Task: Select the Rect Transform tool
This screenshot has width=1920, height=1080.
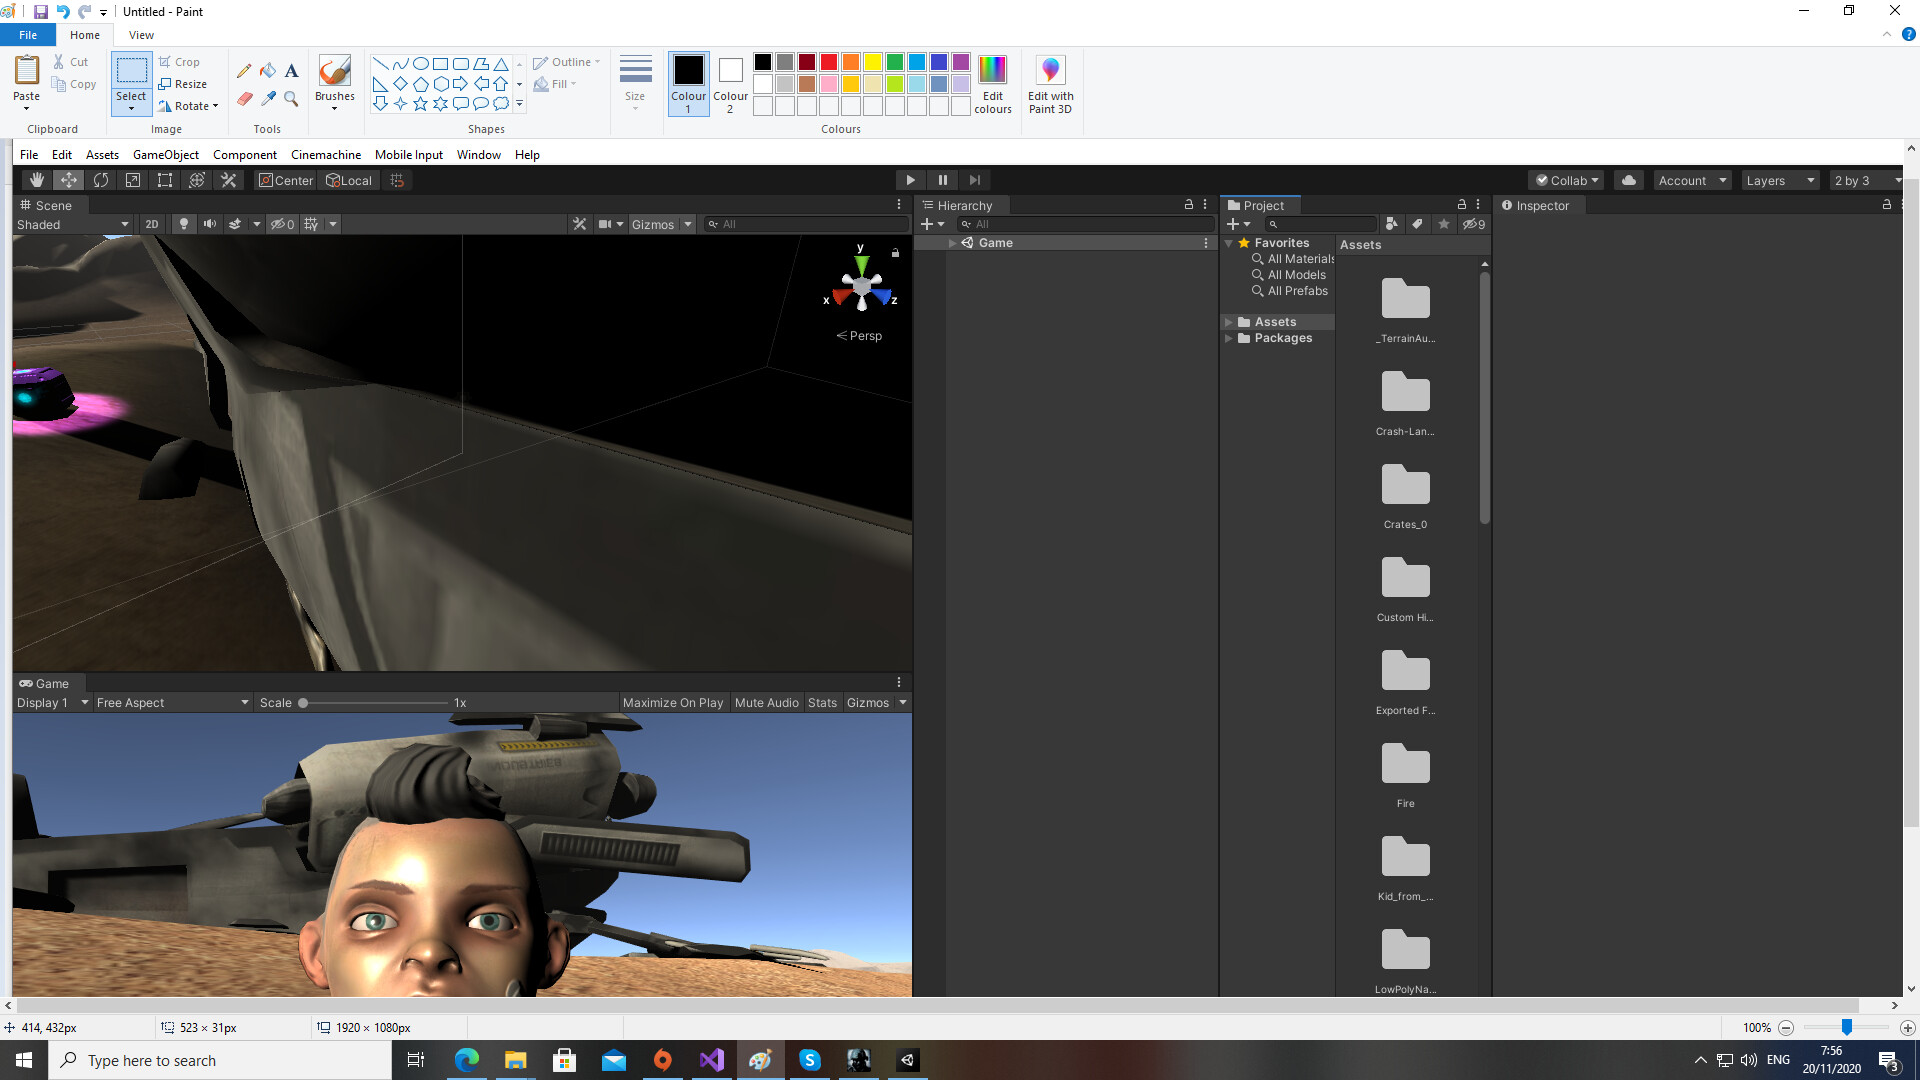Action: pyautogui.click(x=164, y=180)
